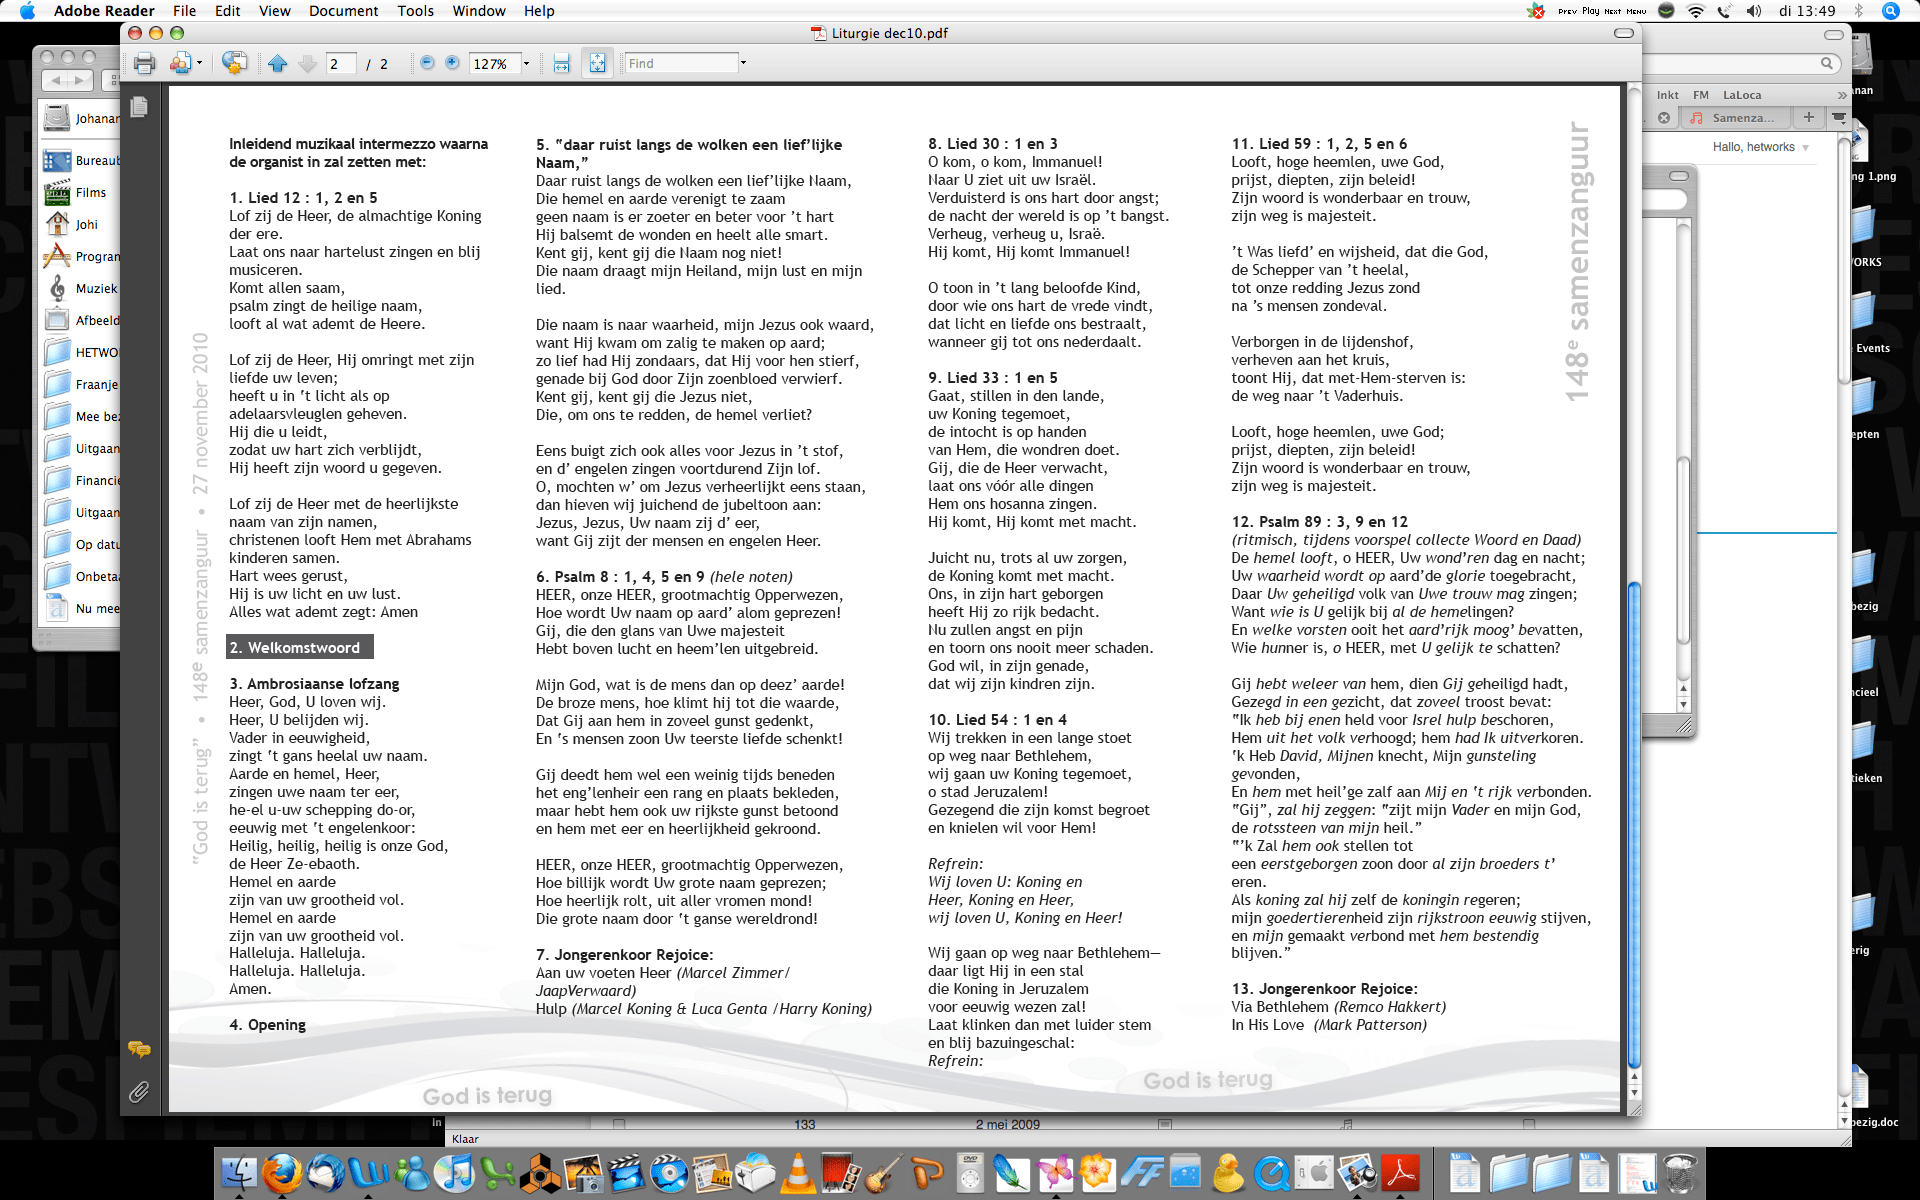Open the Find options dropdown arrow
The height and width of the screenshot is (1200, 1920).
pyautogui.click(x=743, y=63)
